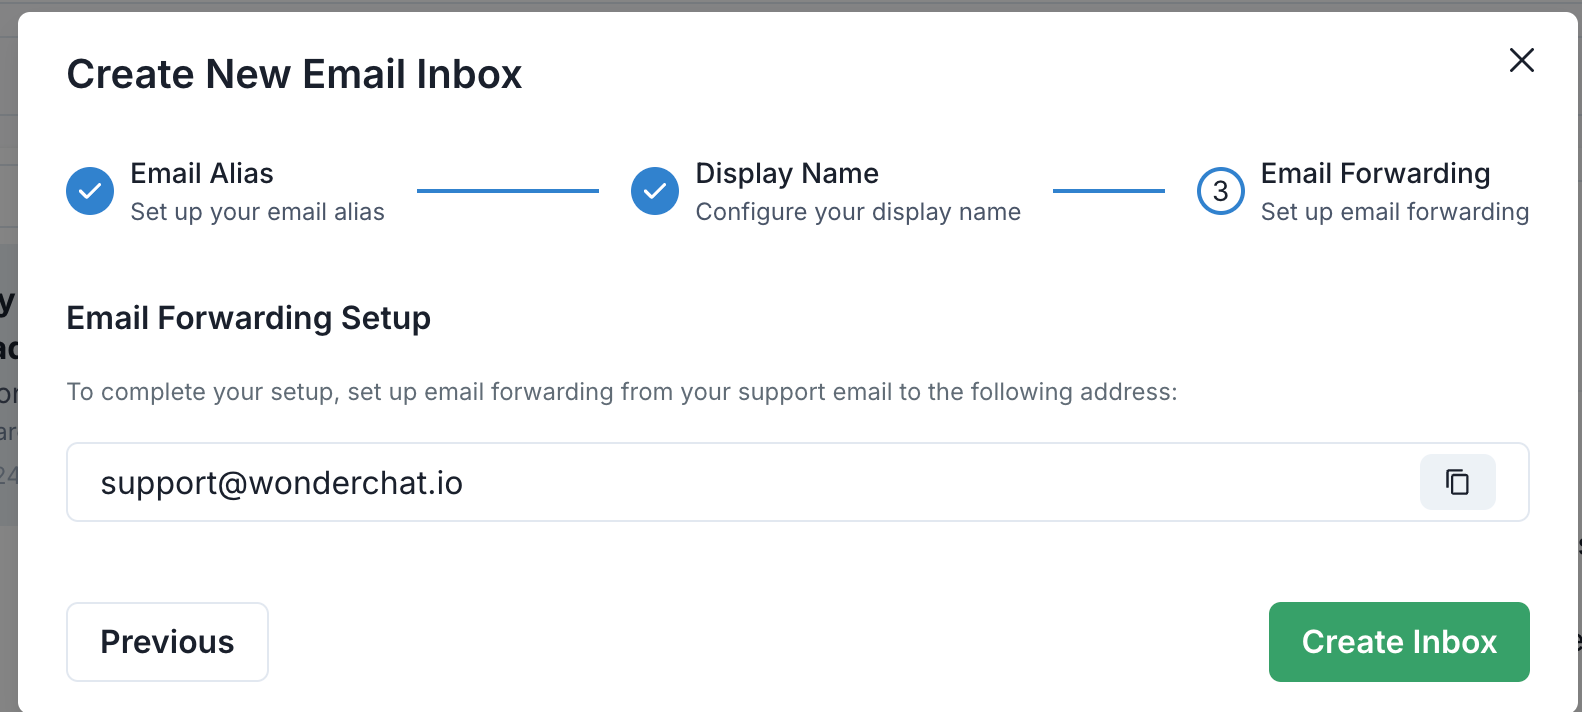Click the "Set up email forwarding" subtitle
The height and width of the screenshot is (712, 1582).
[1394, 212]
